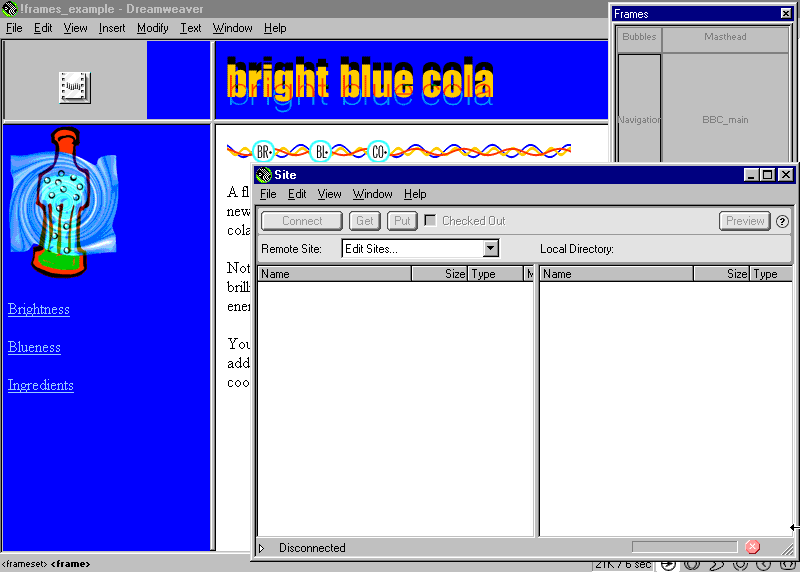Viewport: 800px width, 572px height.
Task: Sort local directory pane by Type column header
Action: (771, 274)
